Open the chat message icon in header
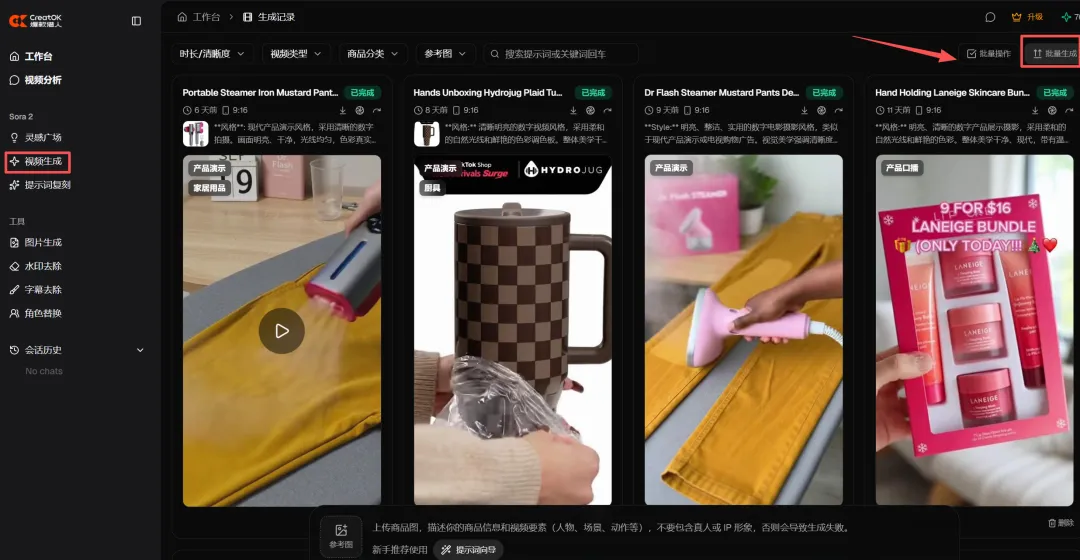Image resolution: width=1080 pixels, height=560 pixels. pos(990,17)
